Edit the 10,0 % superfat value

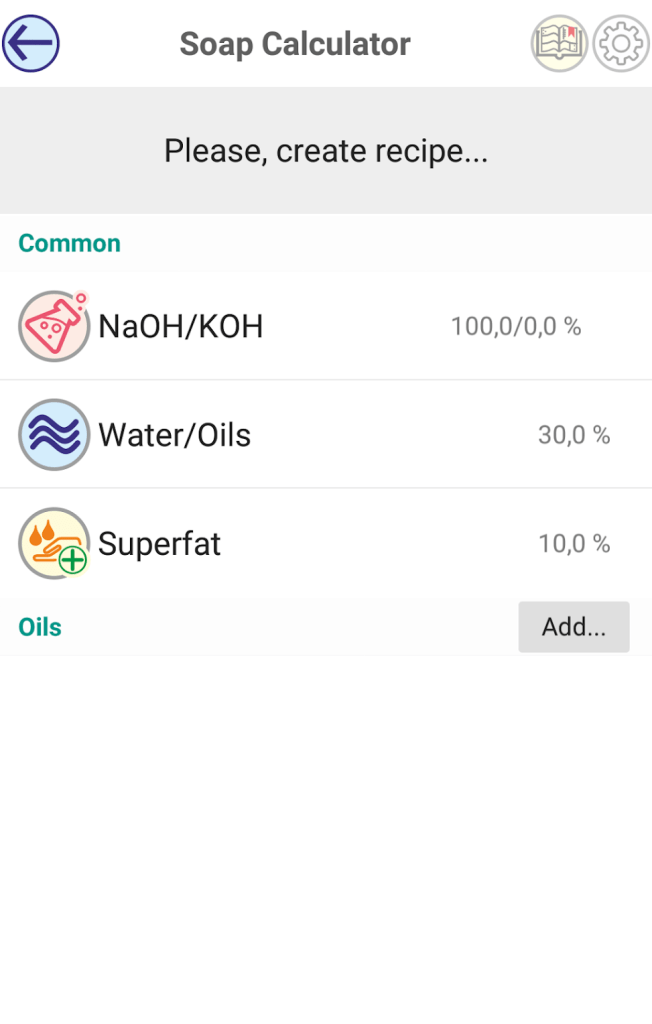[x=574, y=545]
